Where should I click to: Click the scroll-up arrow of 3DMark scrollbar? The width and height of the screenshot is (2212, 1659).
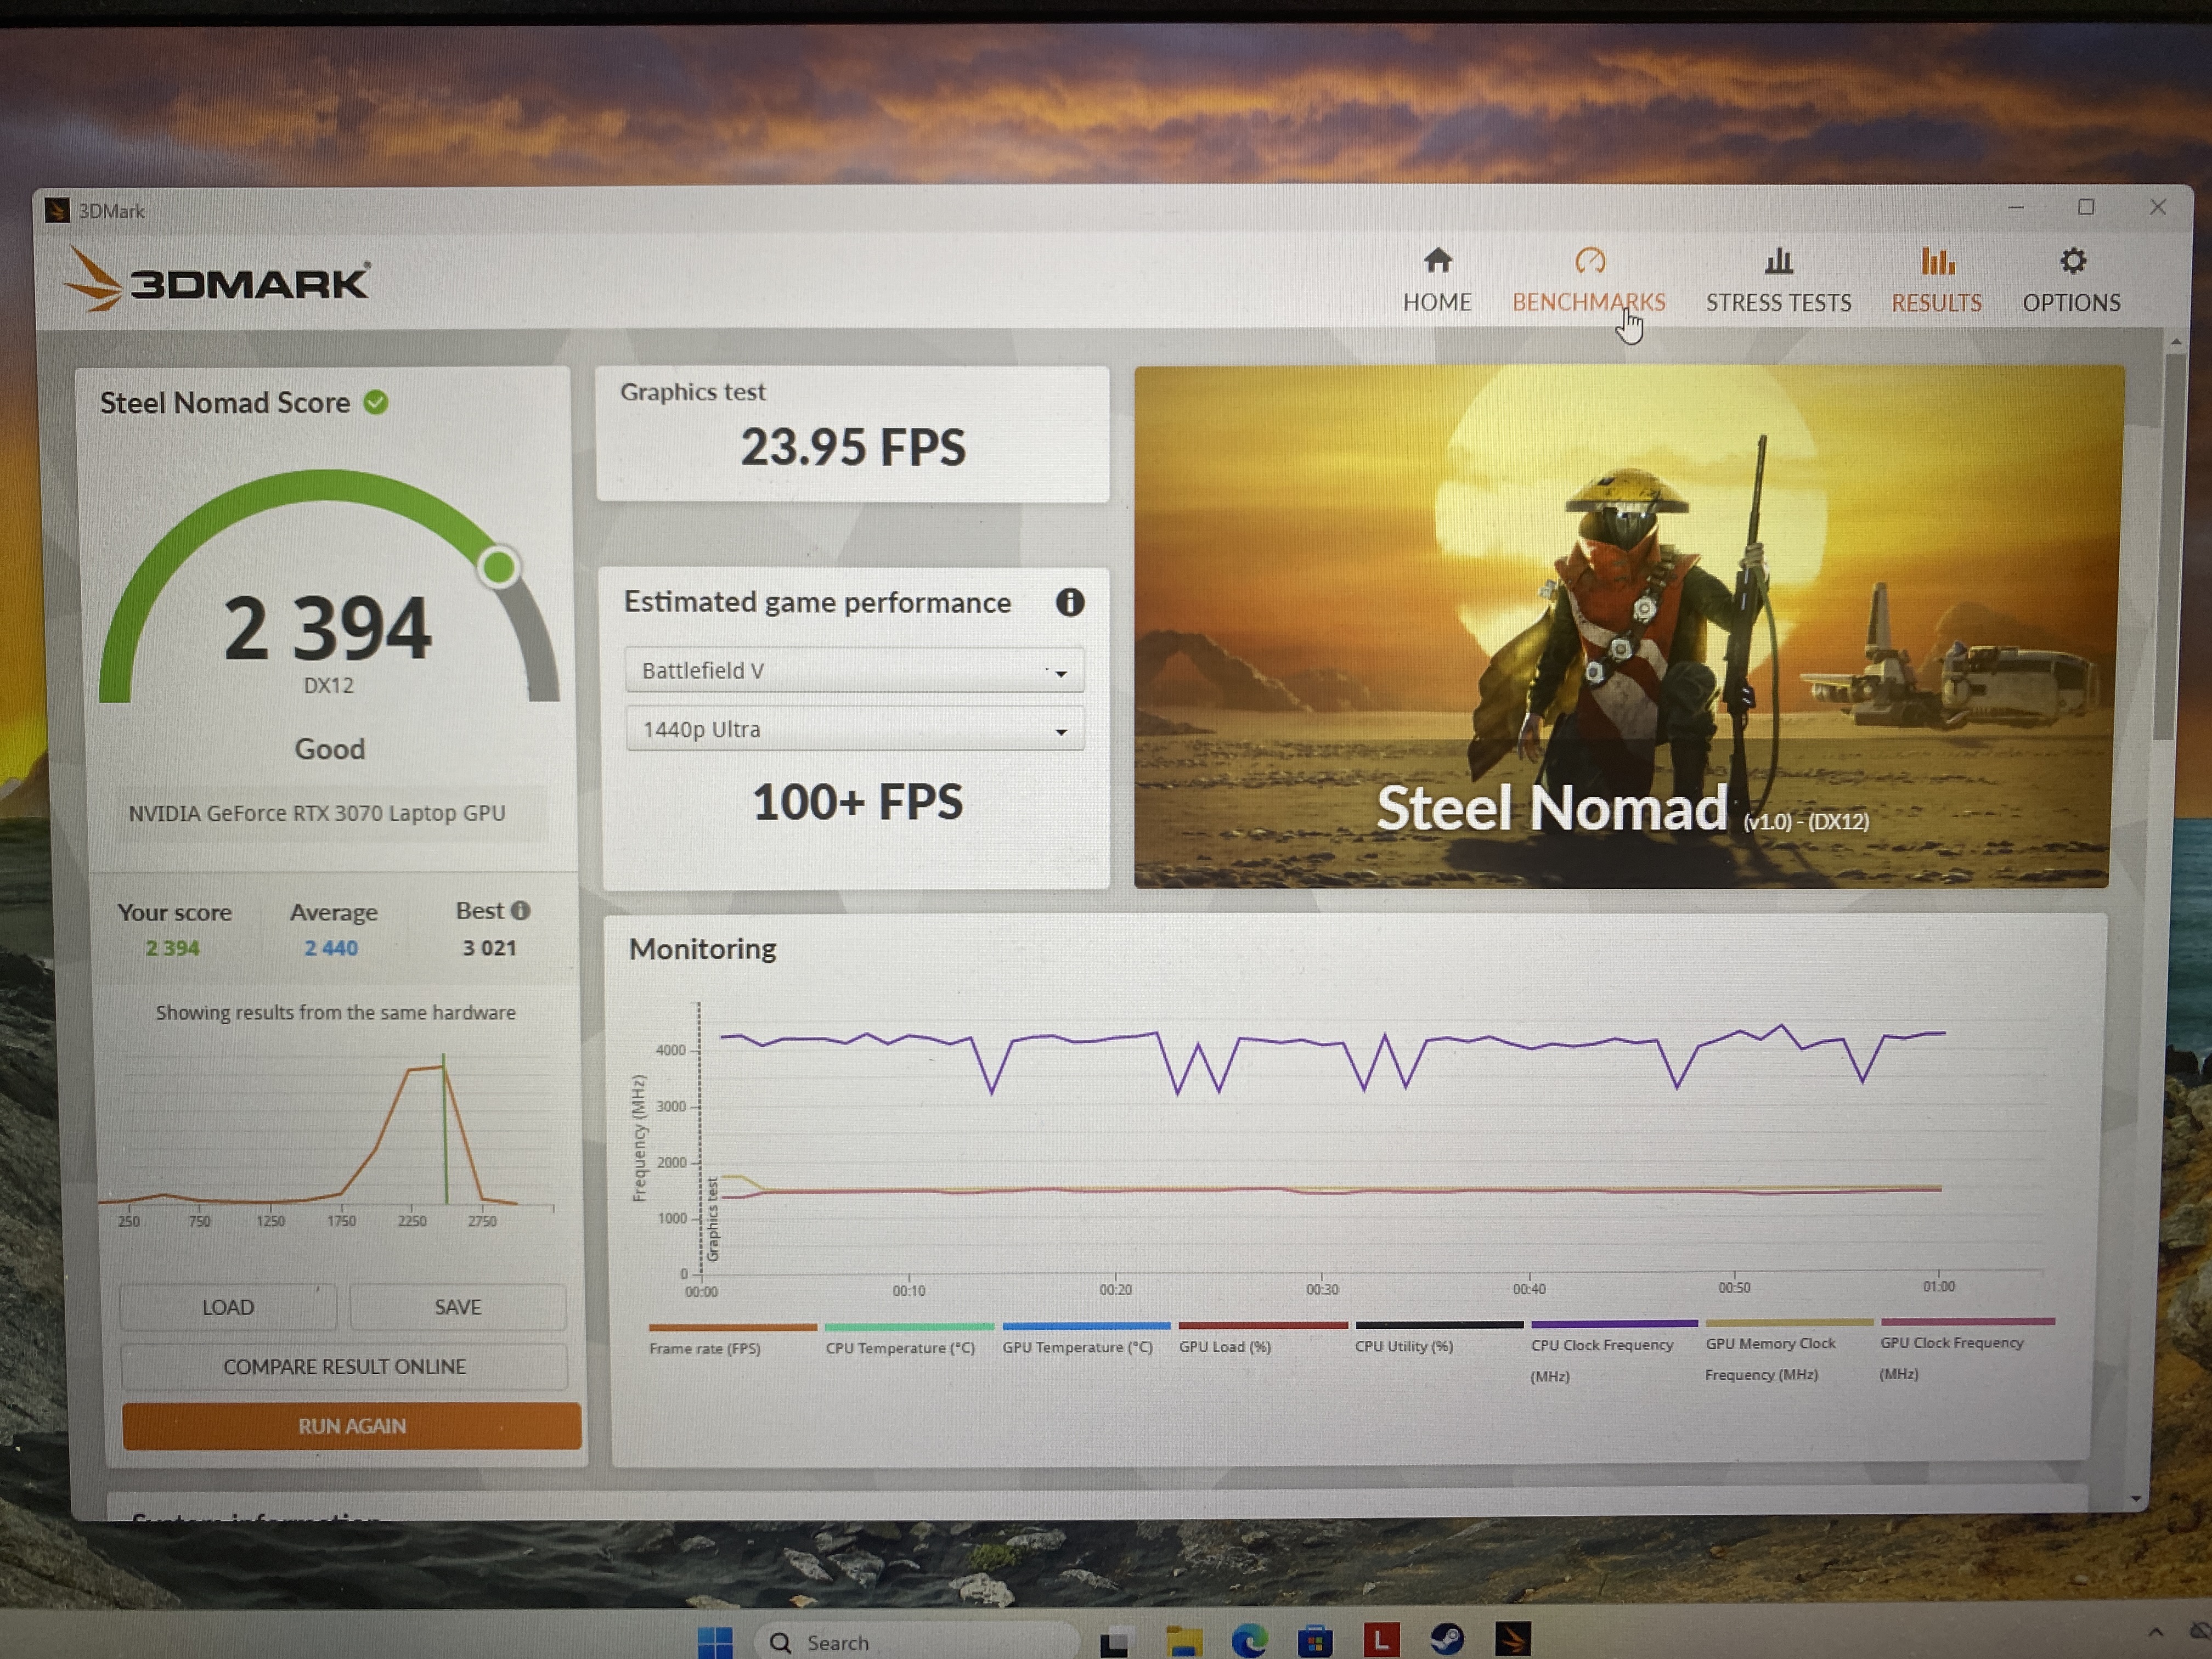coord(2176,342)
